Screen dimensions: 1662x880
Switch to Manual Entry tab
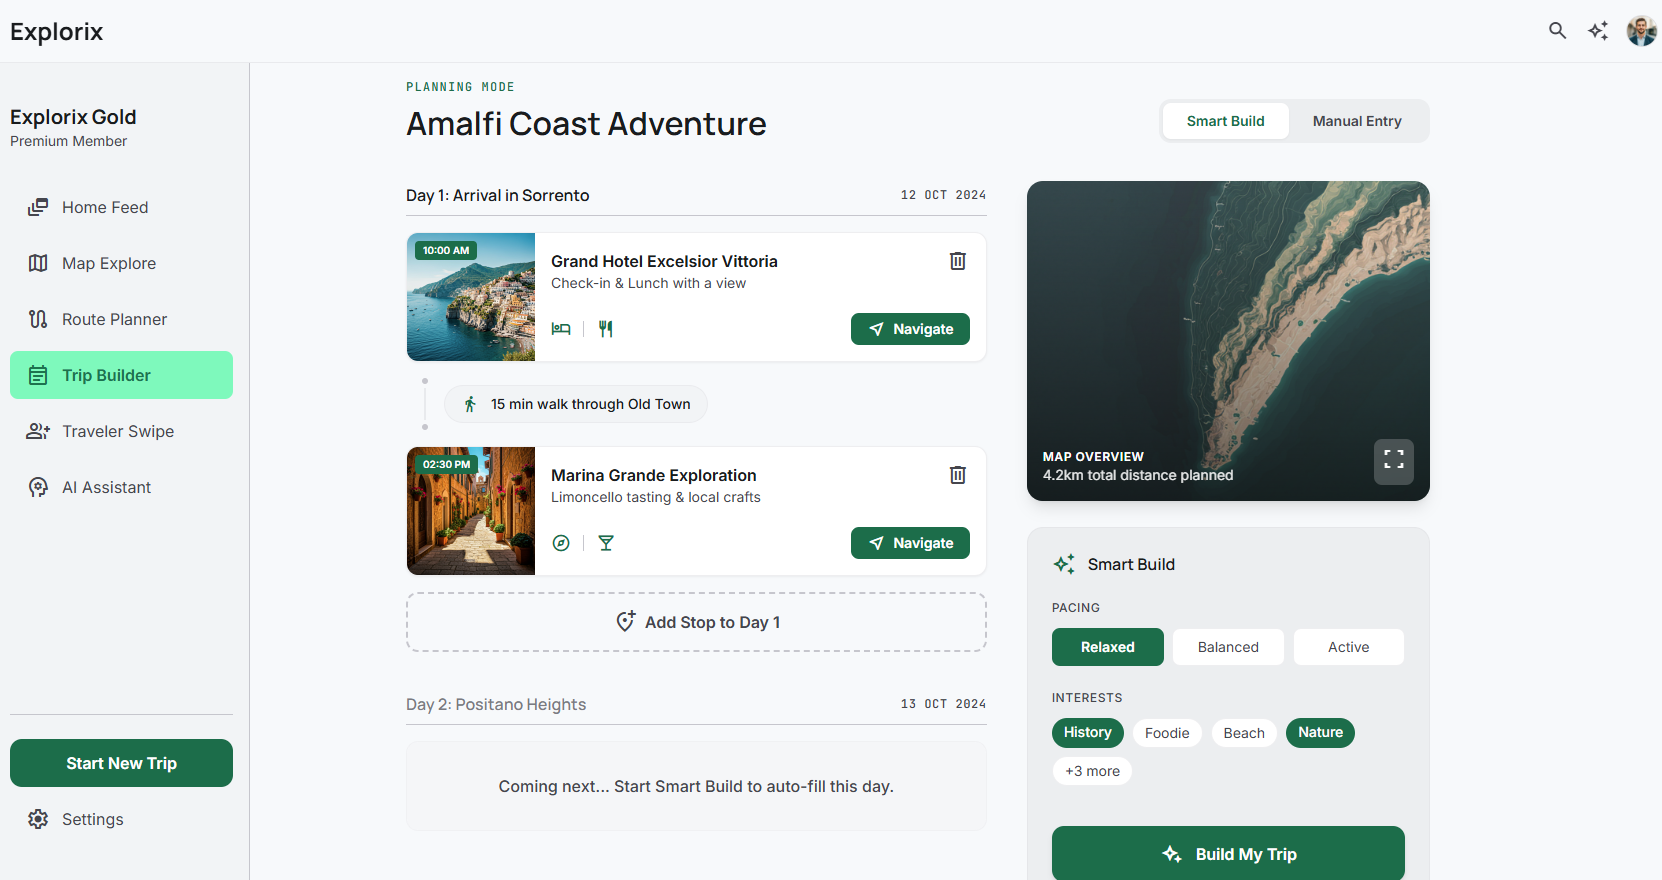(1357, 121)
